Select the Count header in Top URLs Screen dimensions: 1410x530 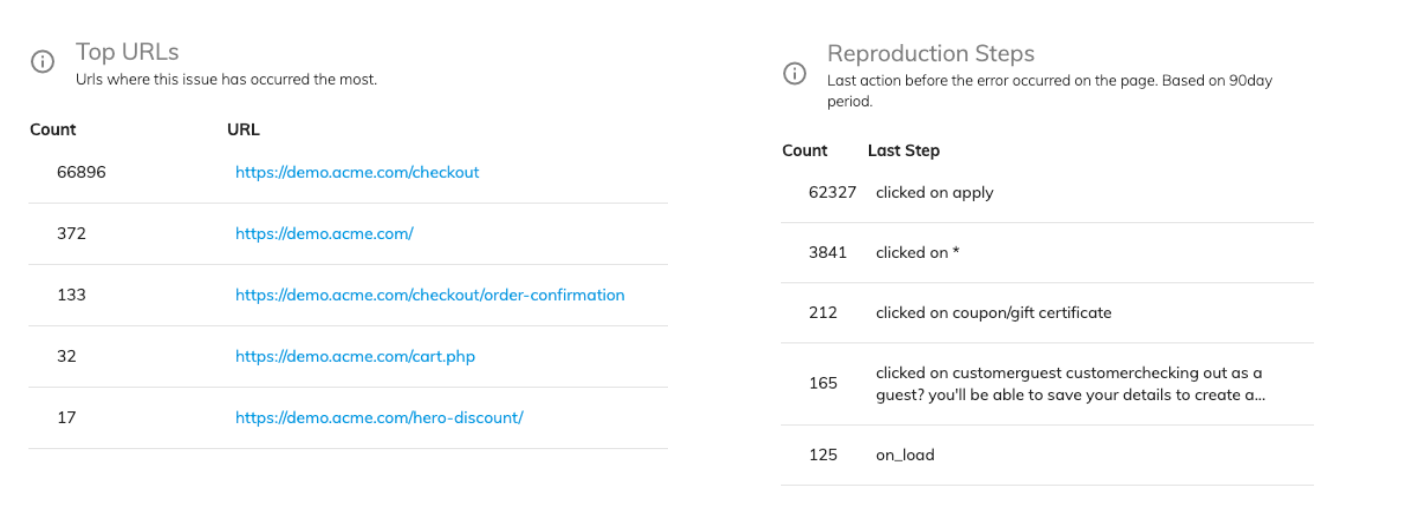pyautogui.click(x=53, y=129)
